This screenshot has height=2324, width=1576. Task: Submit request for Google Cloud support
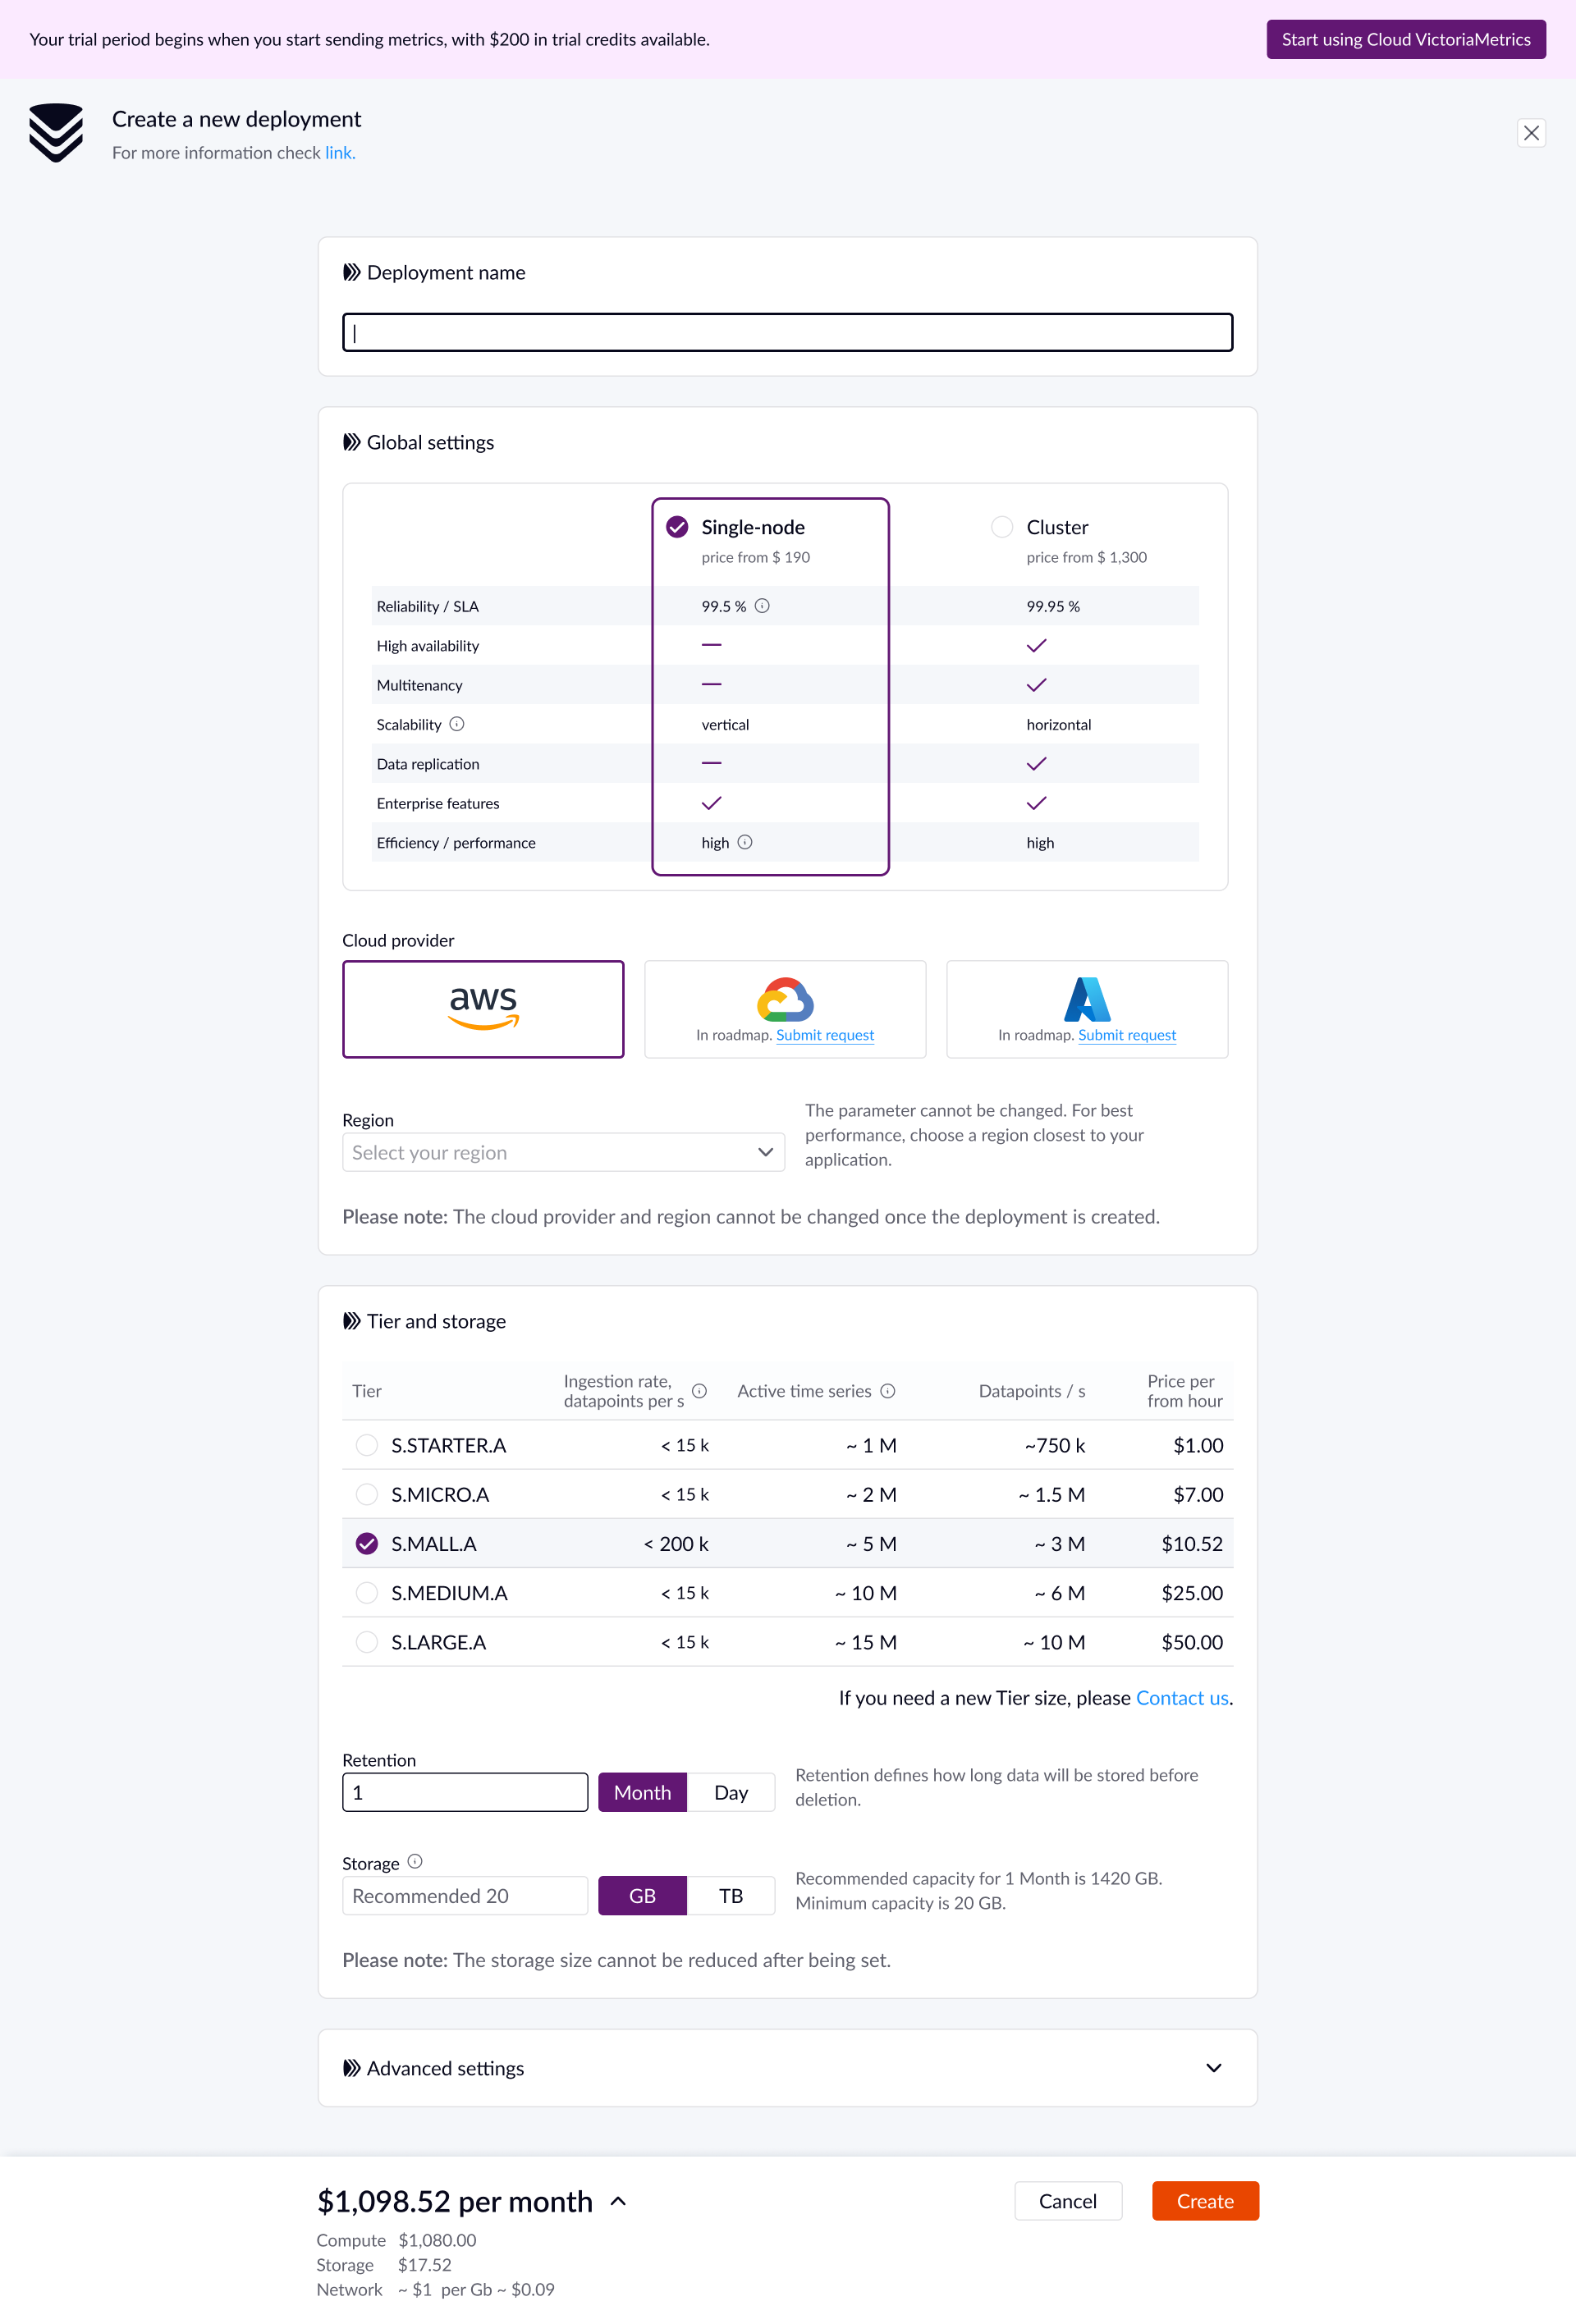[824, 1035]
